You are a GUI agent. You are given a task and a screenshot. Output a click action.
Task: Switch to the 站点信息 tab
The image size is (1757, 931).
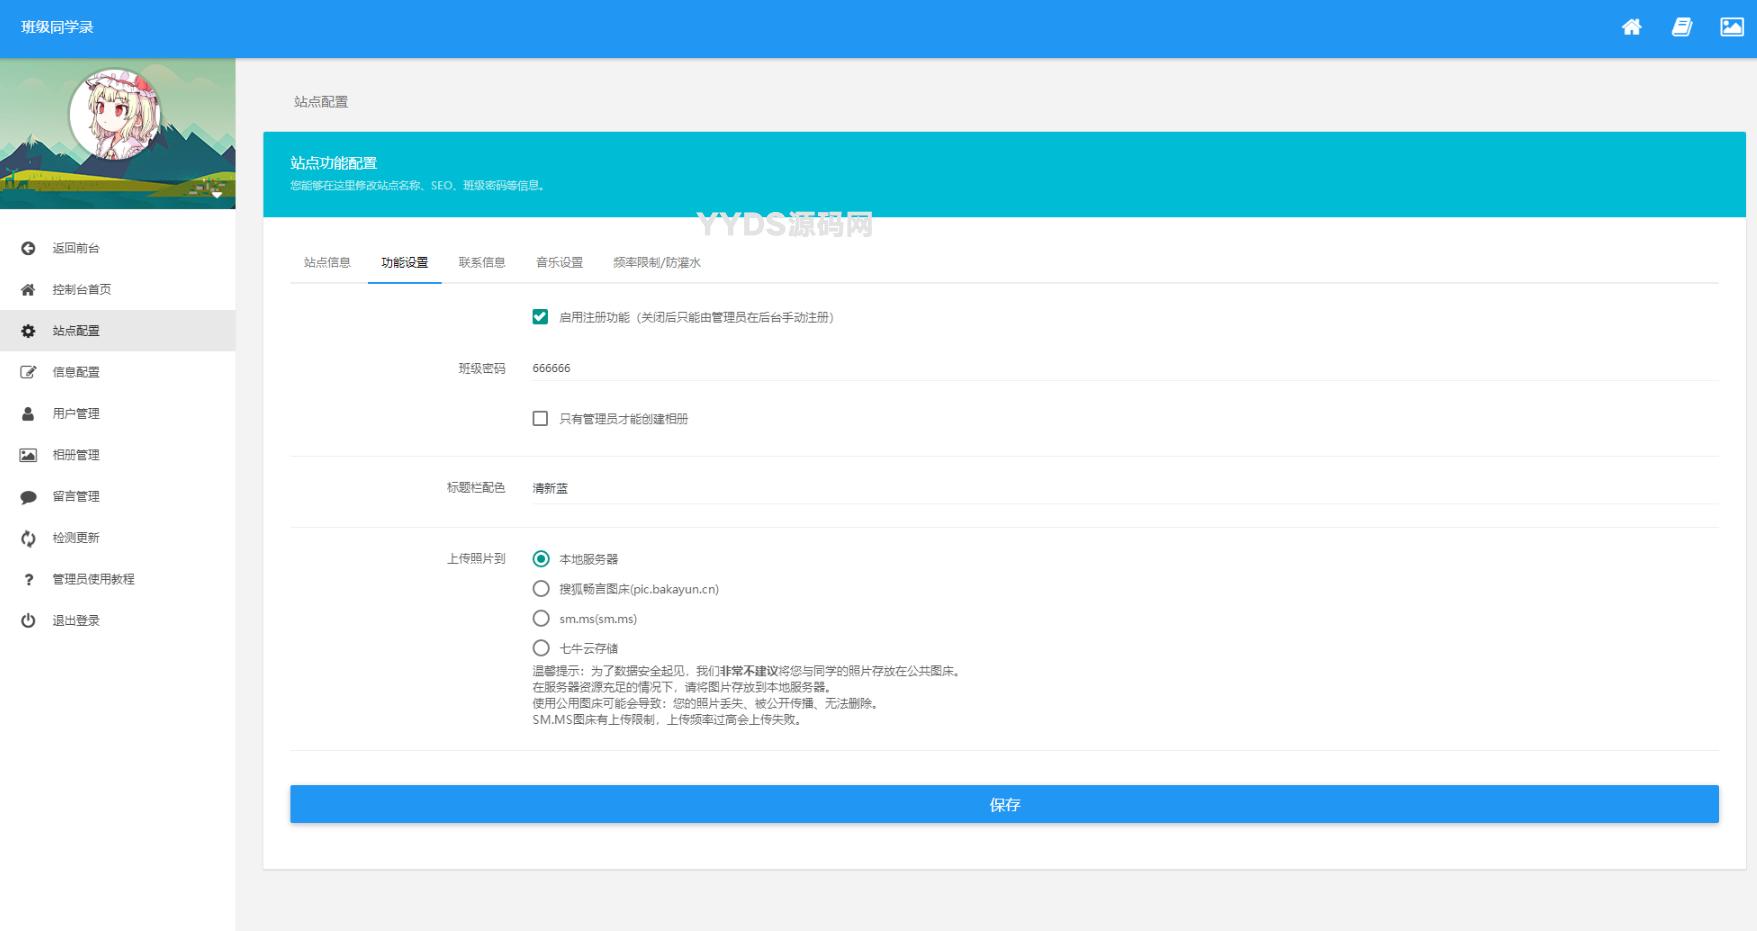(327, 263)
